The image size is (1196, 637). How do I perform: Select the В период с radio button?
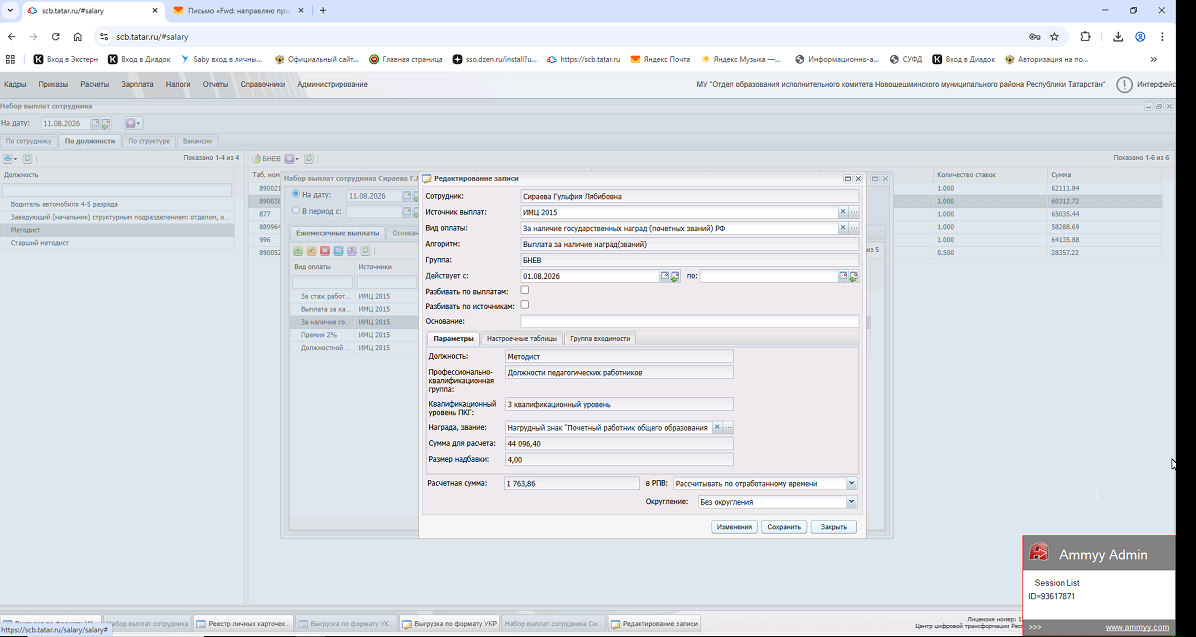pos(297,211)
